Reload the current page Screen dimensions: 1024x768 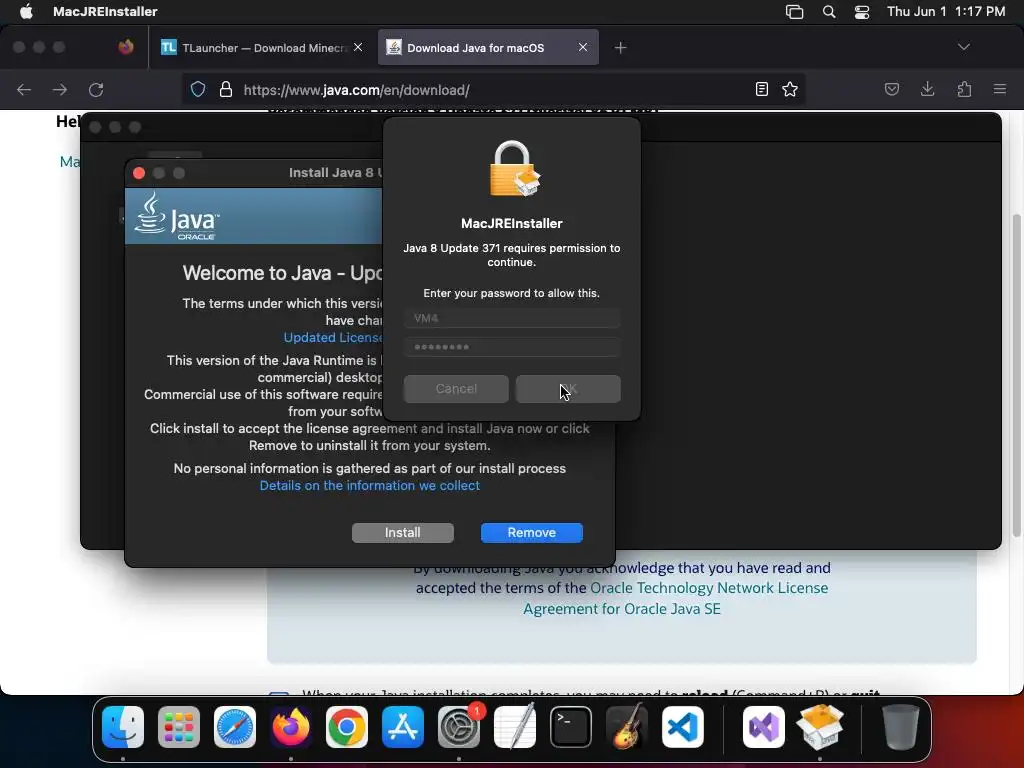(x=96, y=89)
